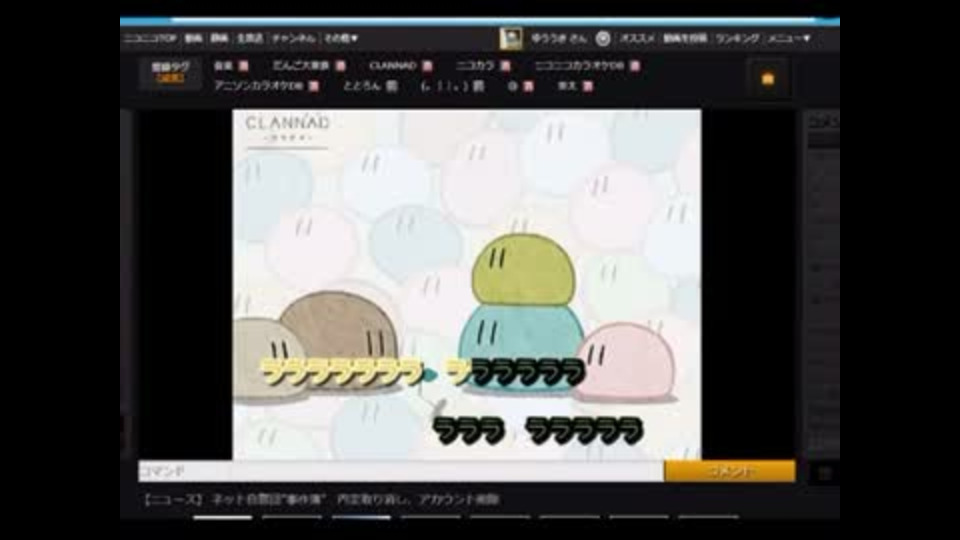Click the orange icon button right of the tags
The height and width of the screenshot is (540, 960).
coord(768,79)
